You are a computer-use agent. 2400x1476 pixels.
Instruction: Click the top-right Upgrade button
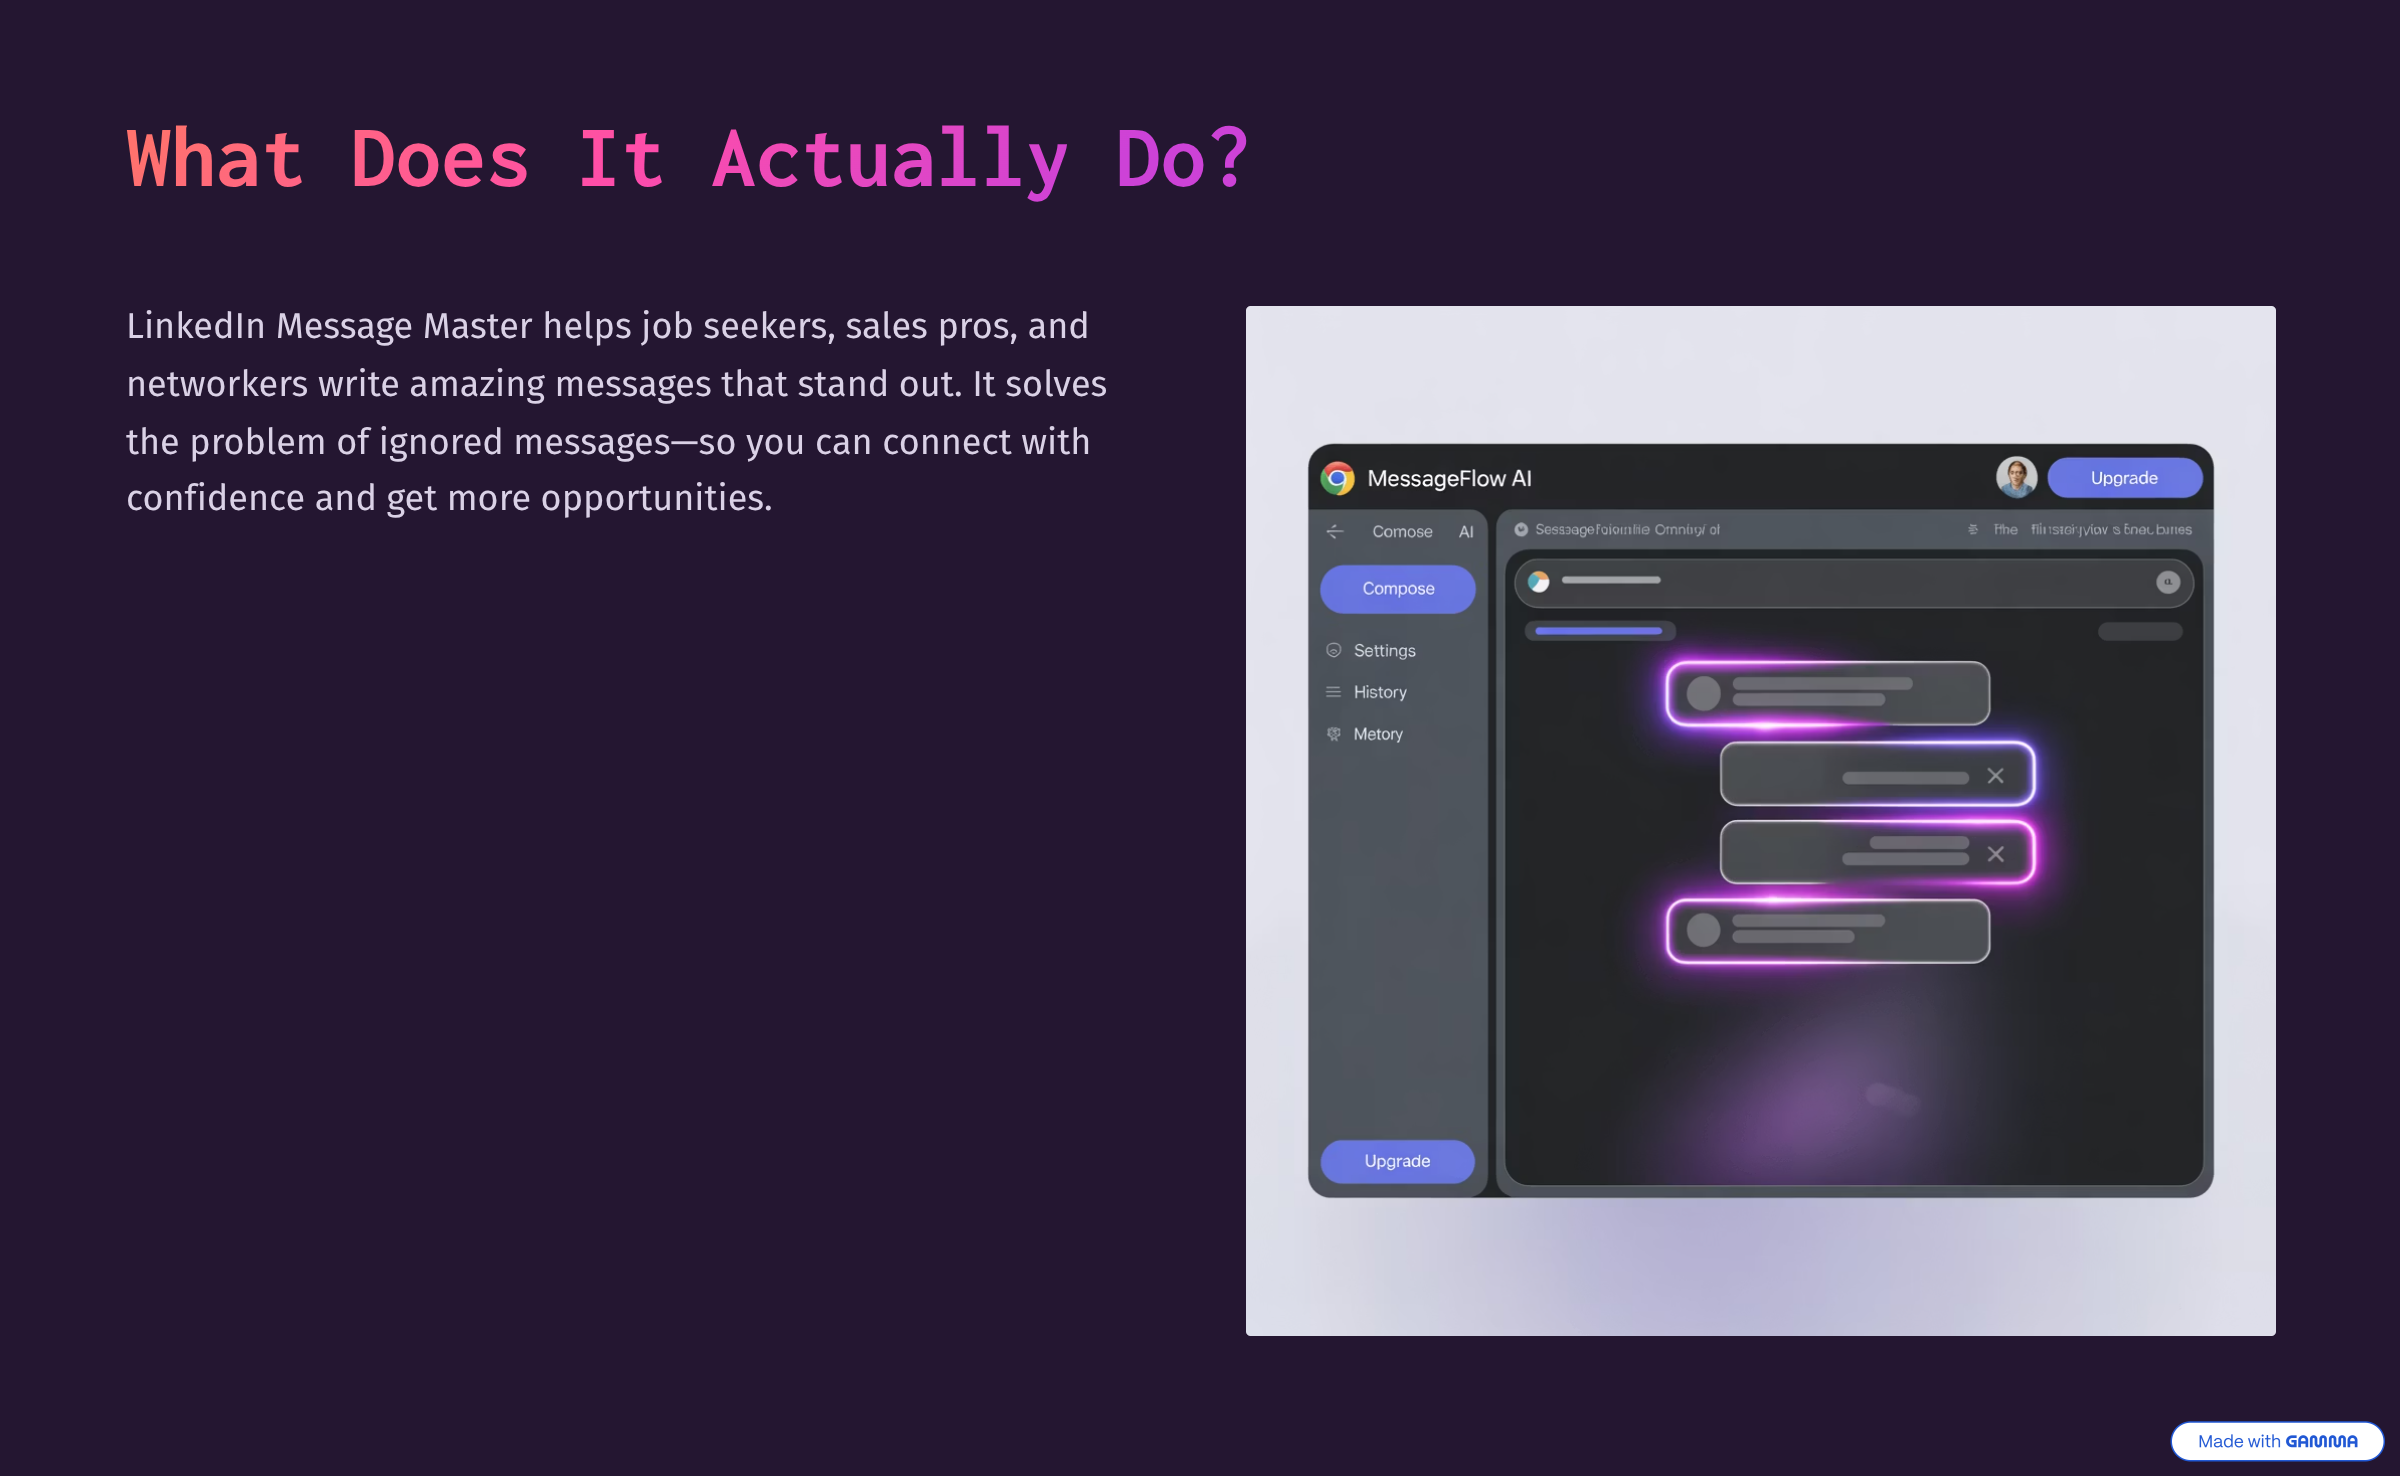pos(2124,478)
